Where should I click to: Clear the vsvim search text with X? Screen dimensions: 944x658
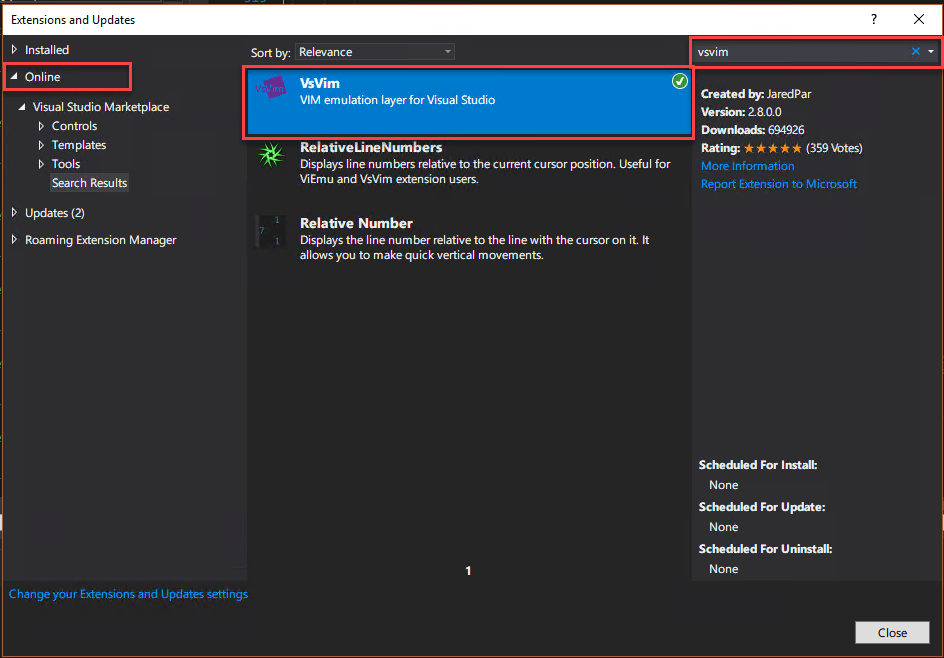[x=915, y=51]
